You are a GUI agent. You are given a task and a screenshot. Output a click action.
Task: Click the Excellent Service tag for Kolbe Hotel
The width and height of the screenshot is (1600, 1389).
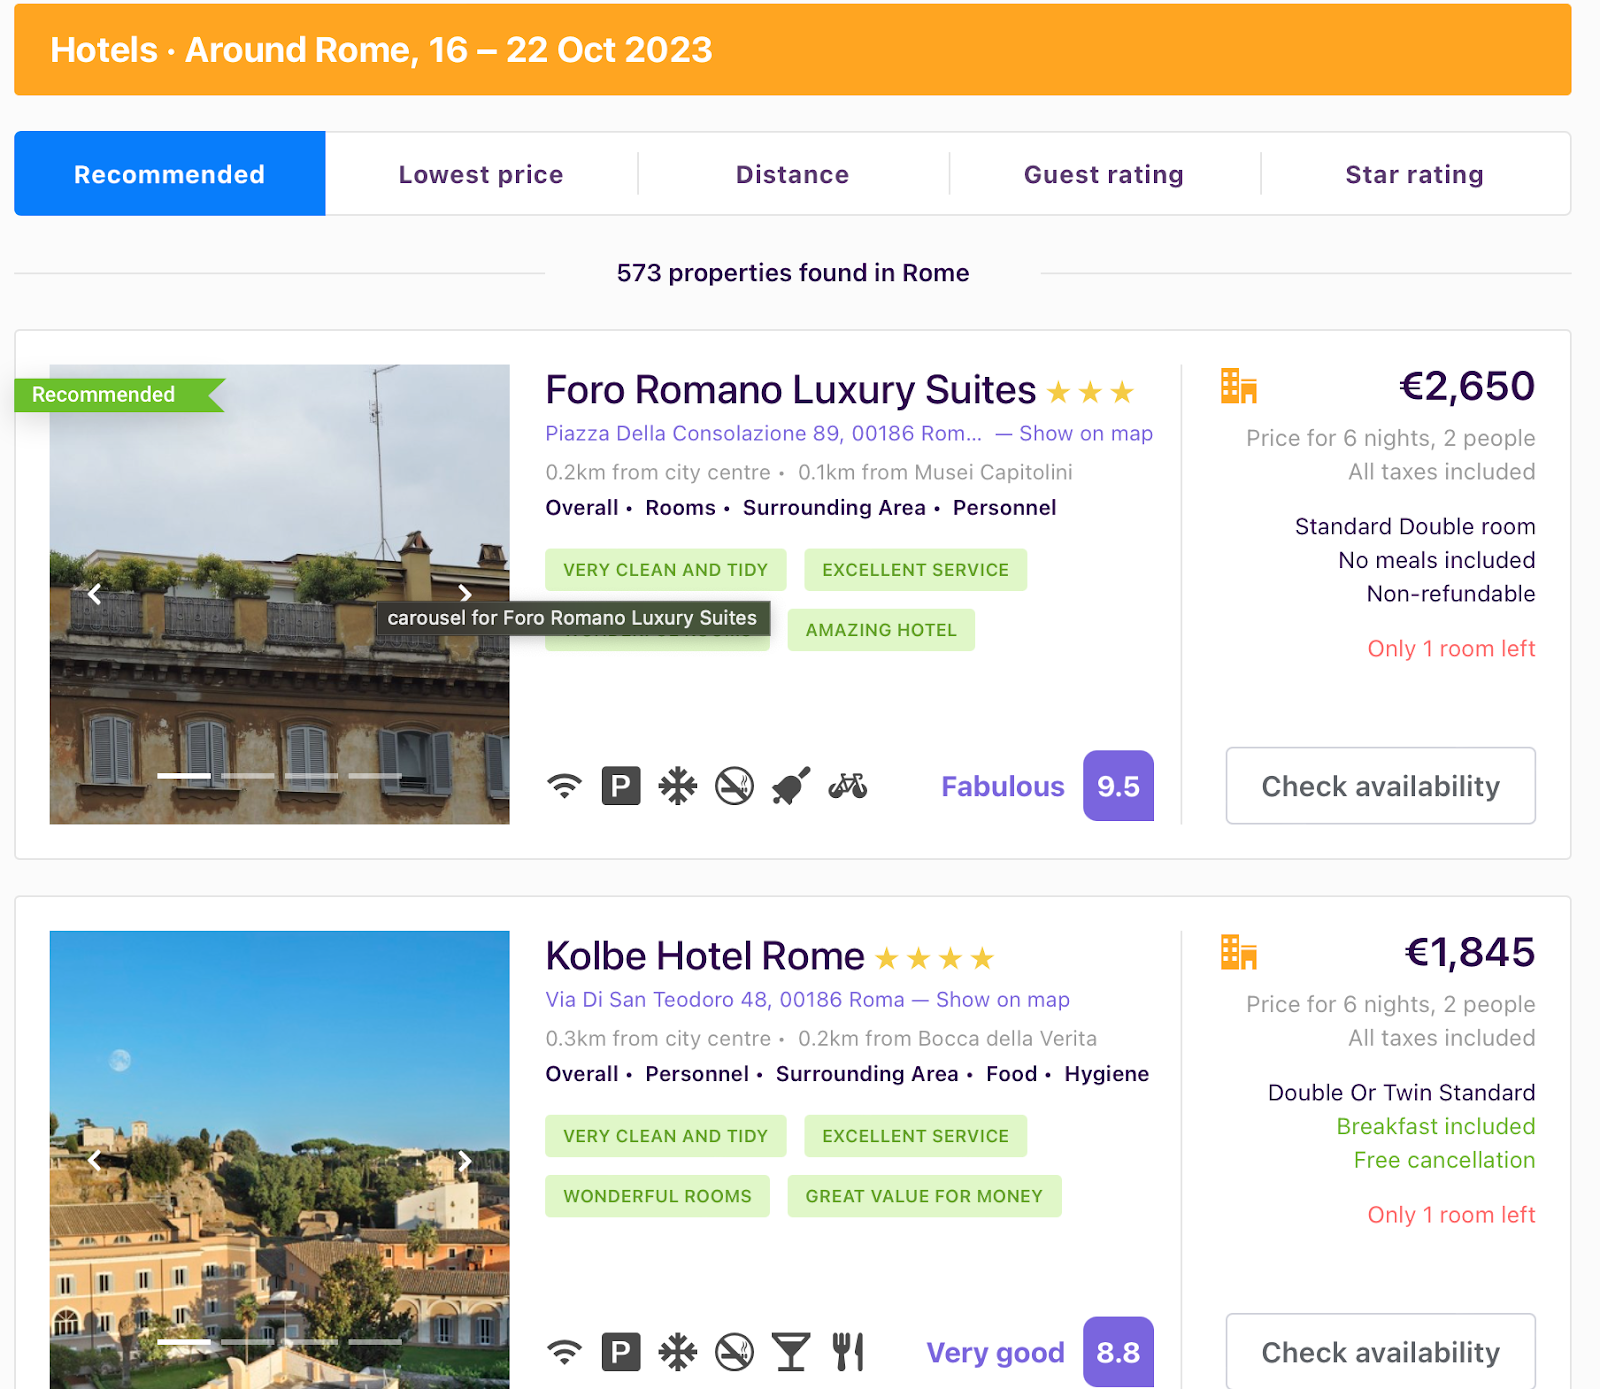pyautogui.click(x=916, y=1136)
